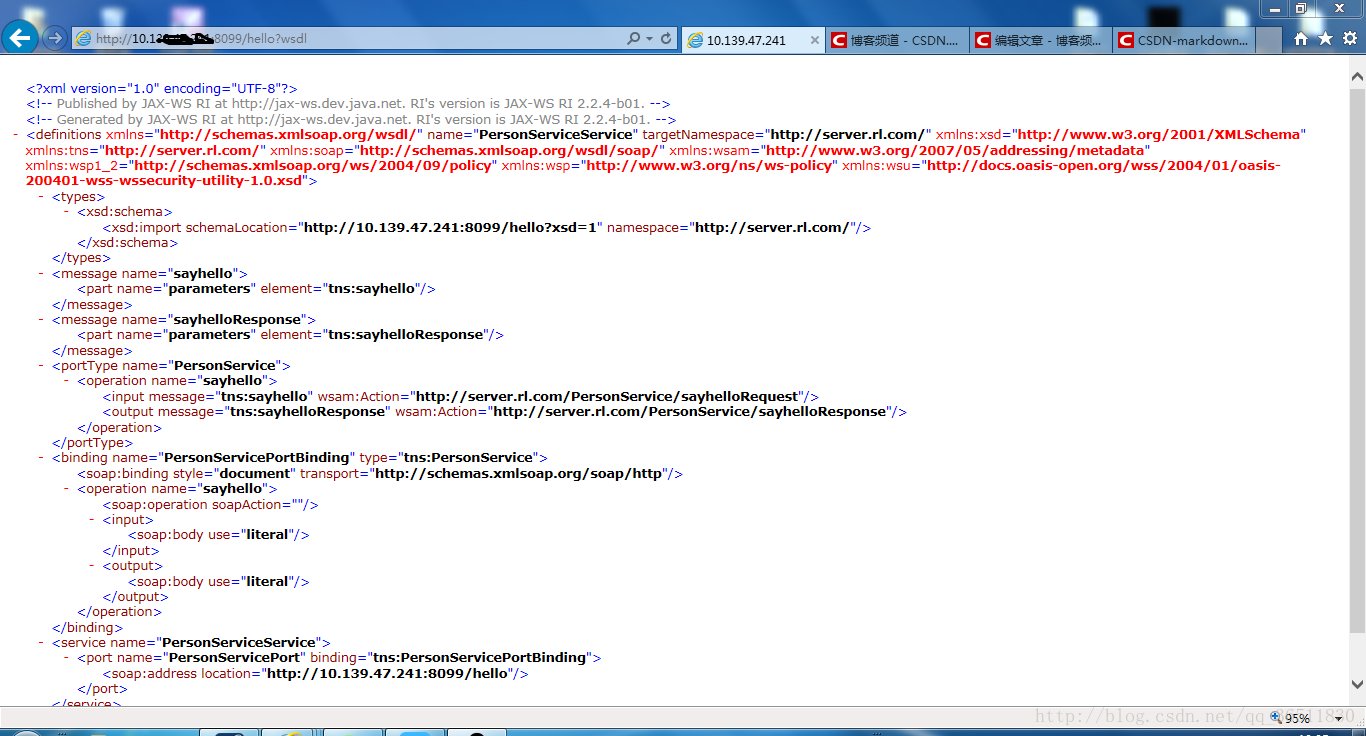1366x736 pixels.
Task: Switch to the CSDN-markdown tab
Action: point(1185,41)
